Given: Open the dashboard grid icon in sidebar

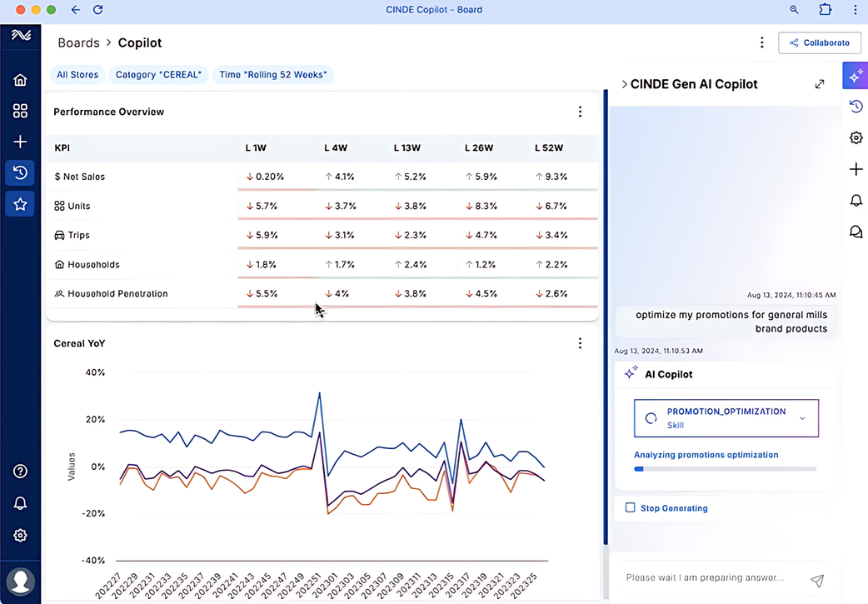Looking at the screenshot, I should point(20,111).
